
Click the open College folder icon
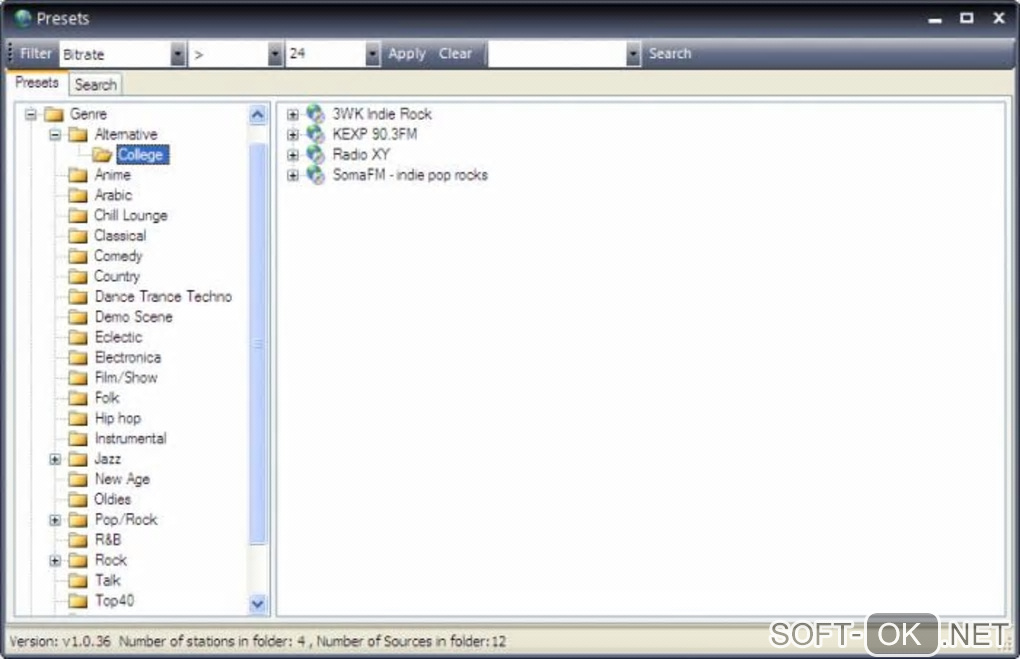[x=102, y=155]
